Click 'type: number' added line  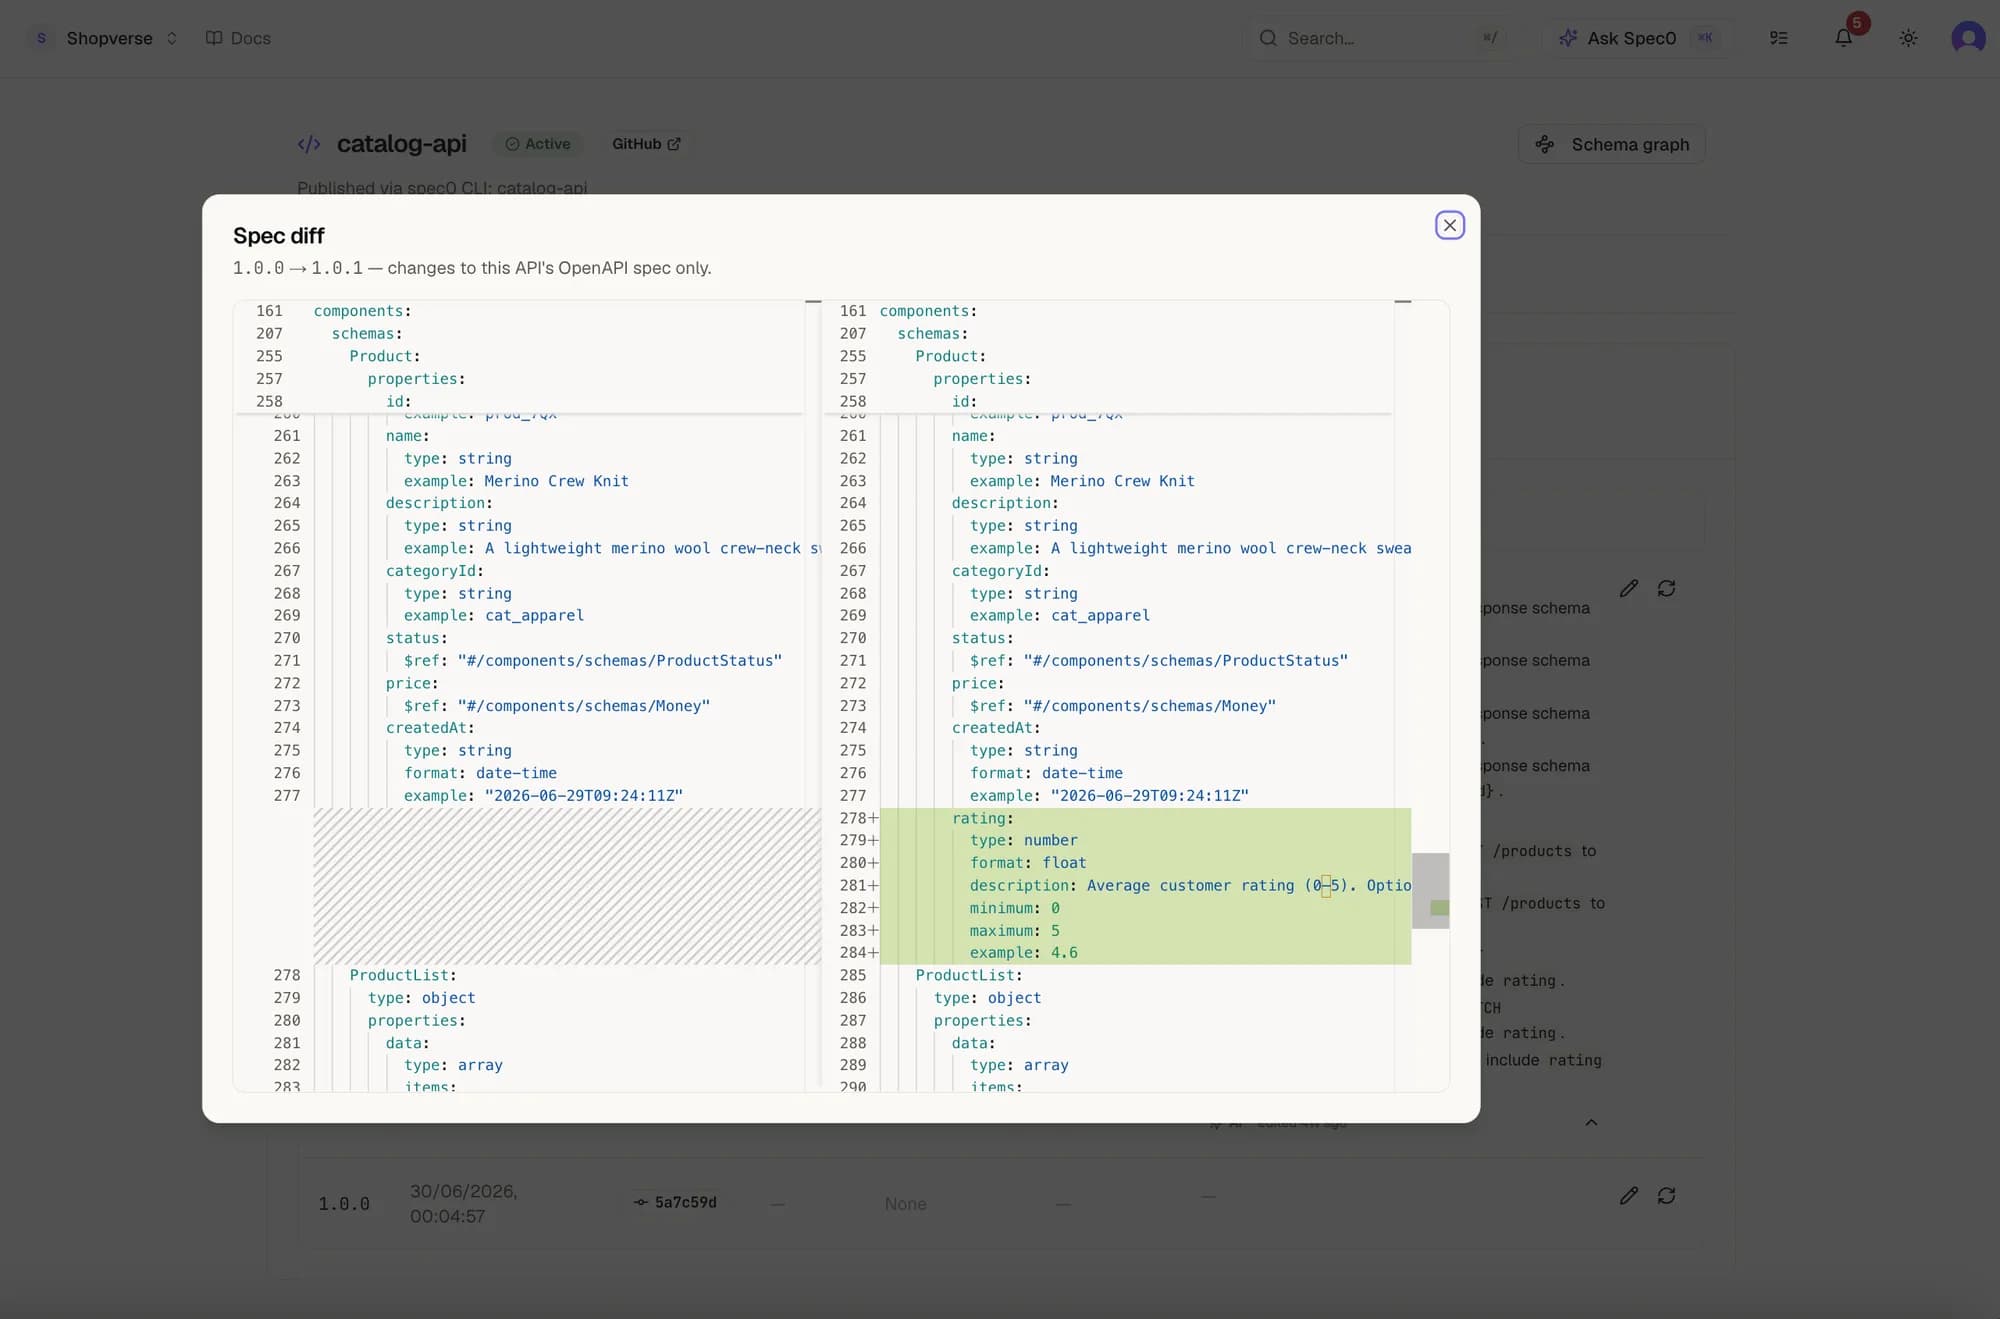1023,840
